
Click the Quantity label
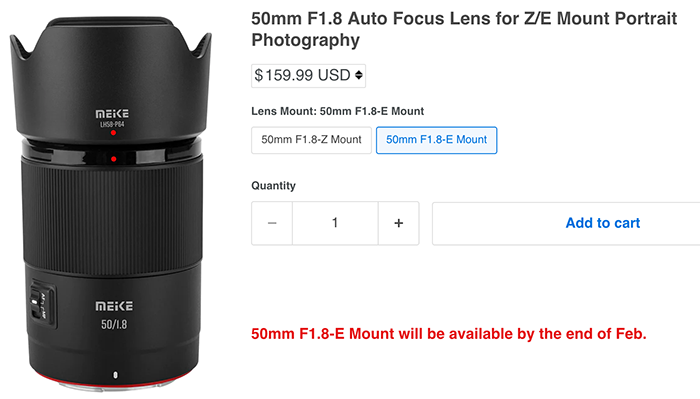273,186
